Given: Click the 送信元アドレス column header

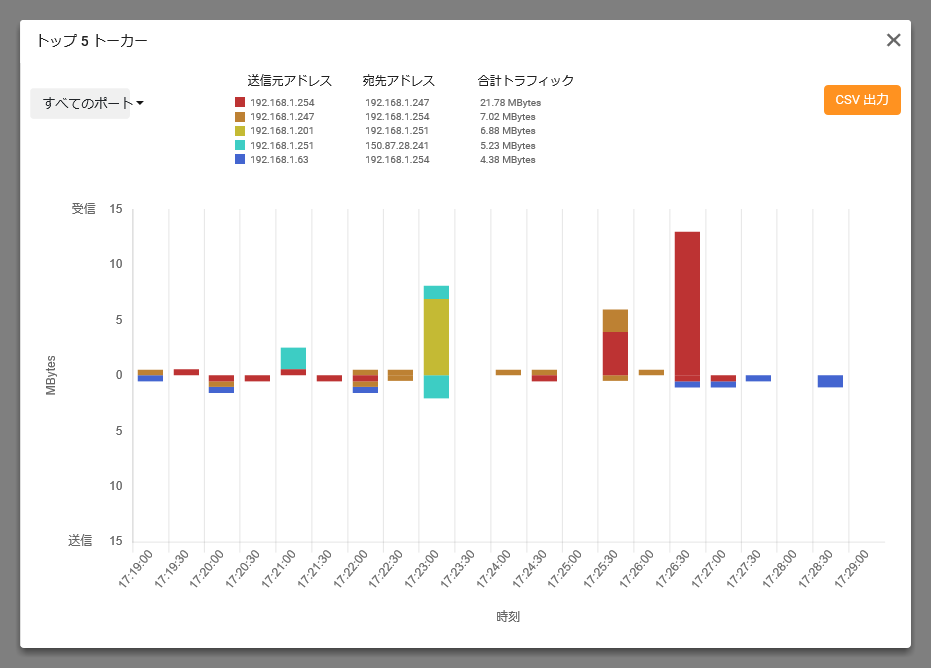Looking at the screenshot, I should [289, 80].
